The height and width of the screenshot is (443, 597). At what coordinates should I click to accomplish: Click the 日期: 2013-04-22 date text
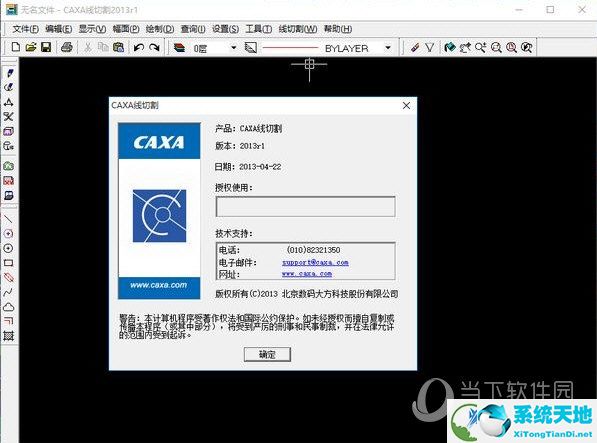pyautogui.click(x=248, y=167)
